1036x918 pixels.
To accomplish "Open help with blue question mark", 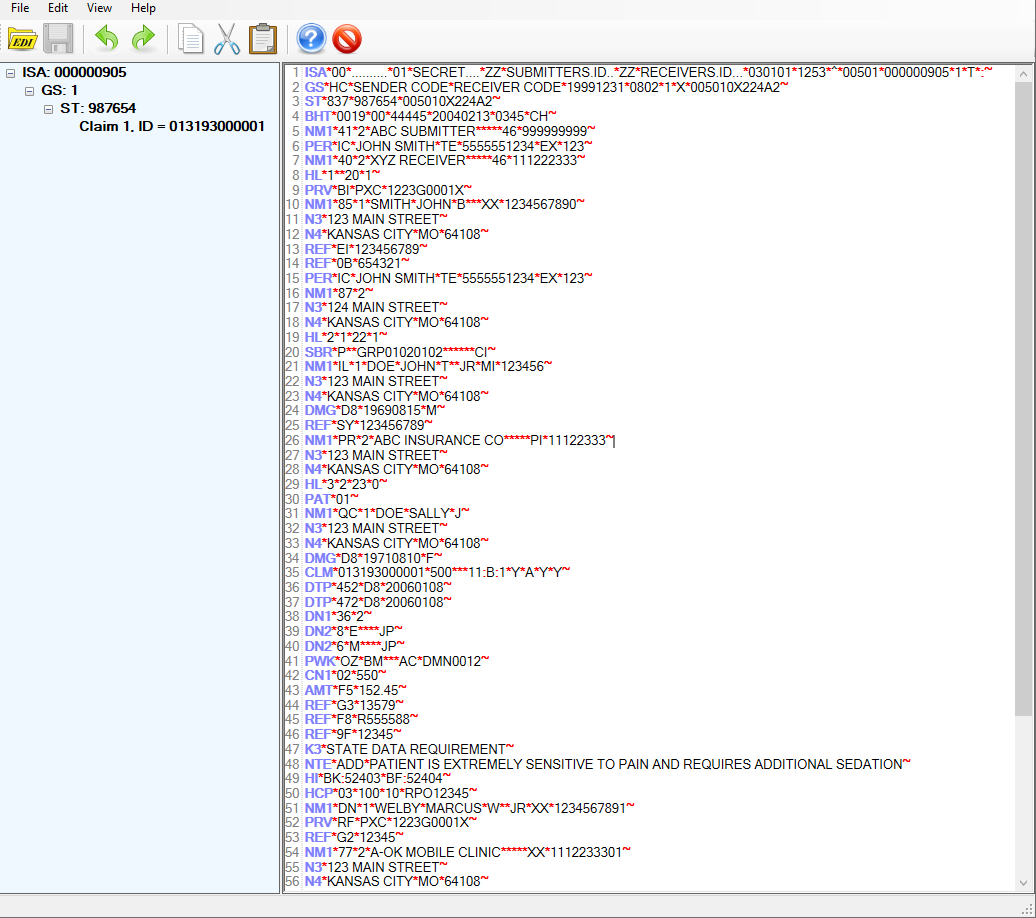I will [x=311, y=39].
